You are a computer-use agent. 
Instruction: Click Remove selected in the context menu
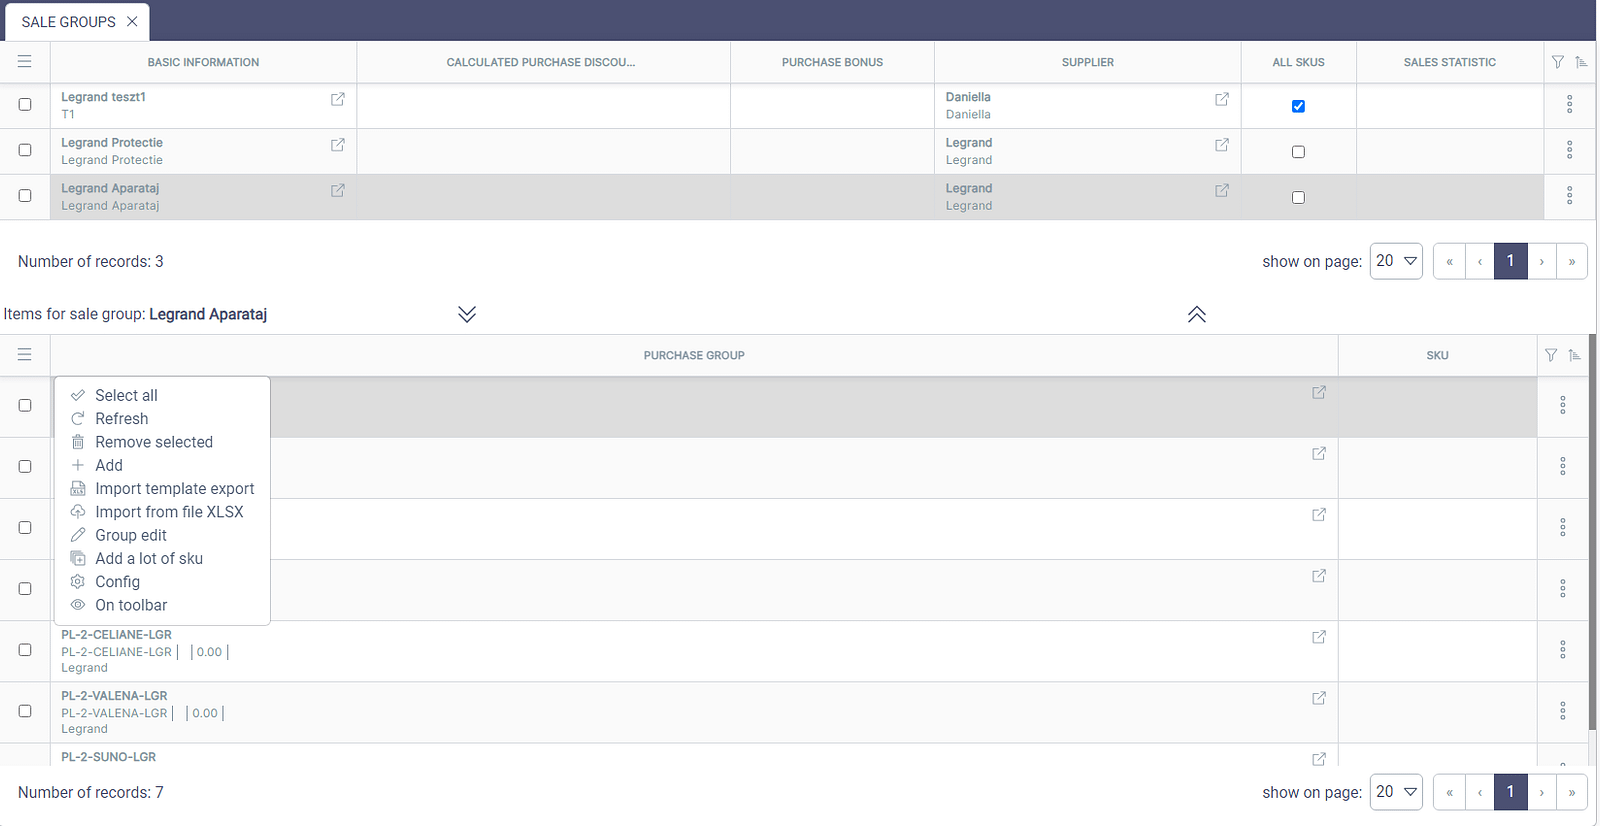(154, 442)
